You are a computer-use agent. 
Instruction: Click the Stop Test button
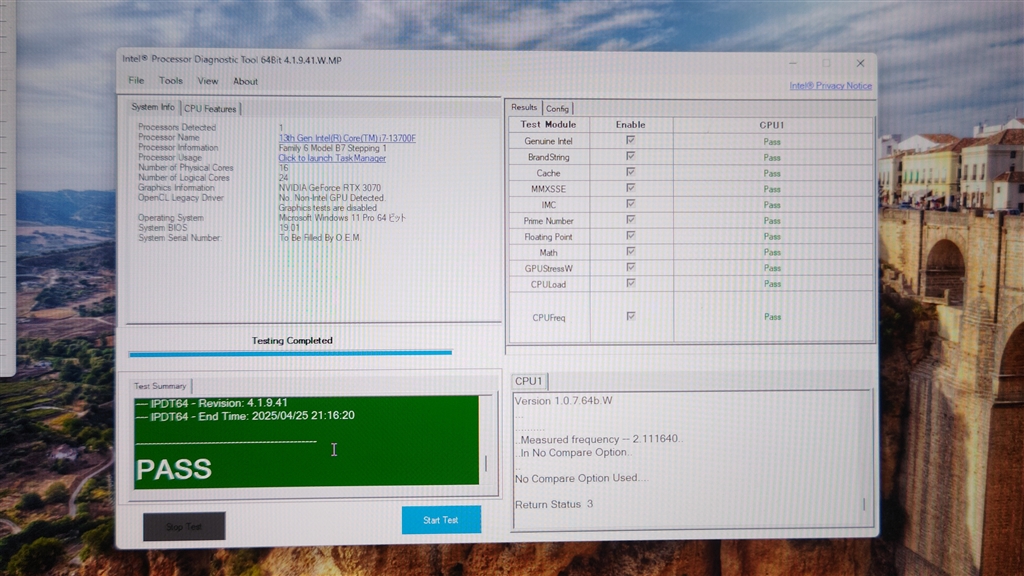click(184, 526)
